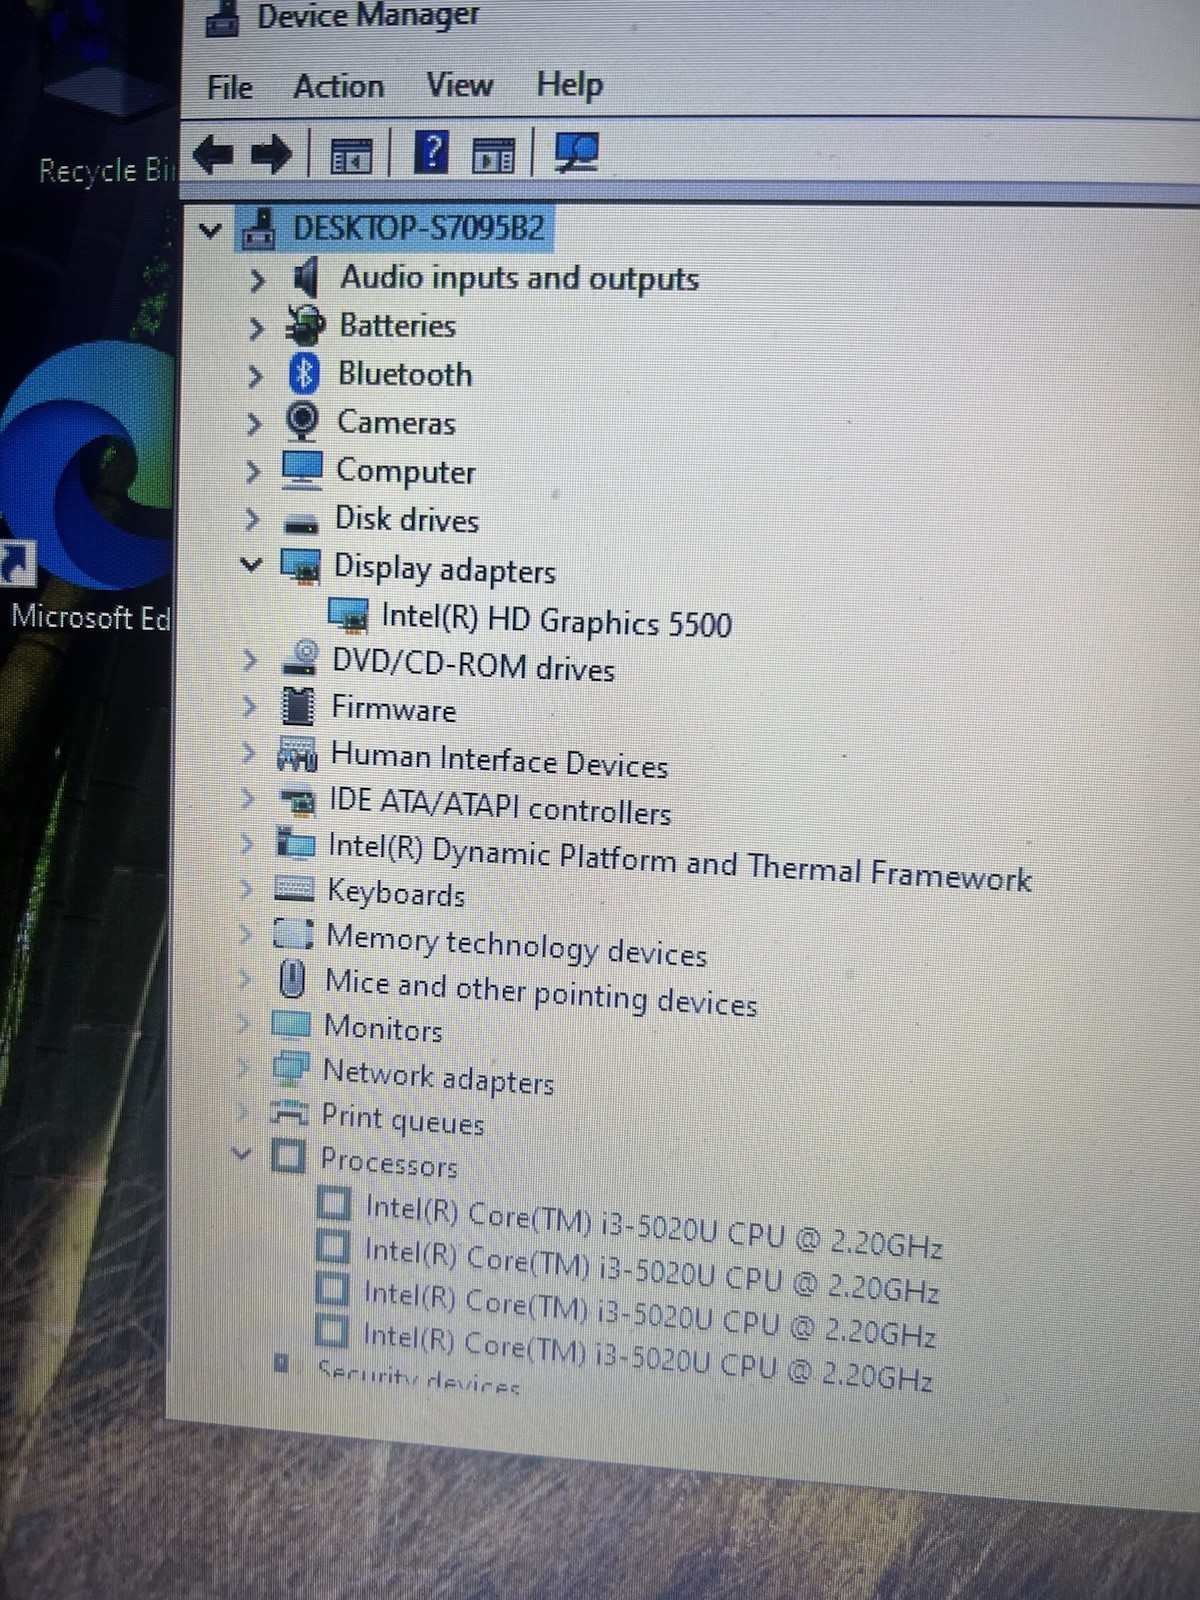
Task: Expand the Cameras category arrow
Action: click(254, 424)
